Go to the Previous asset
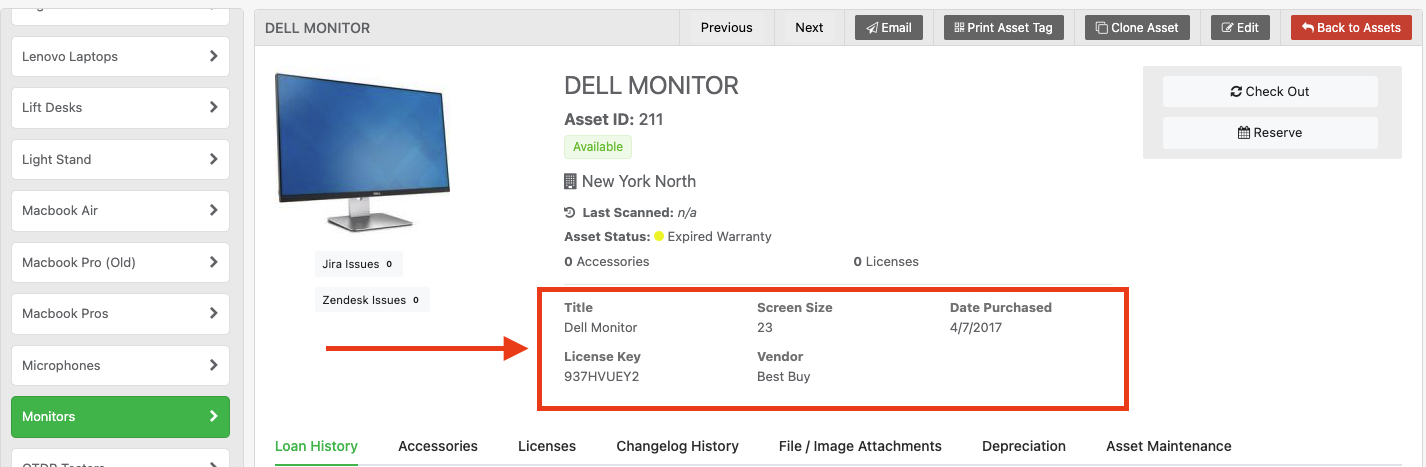The width and height of the screenshot is (1426, 467). 726,28
